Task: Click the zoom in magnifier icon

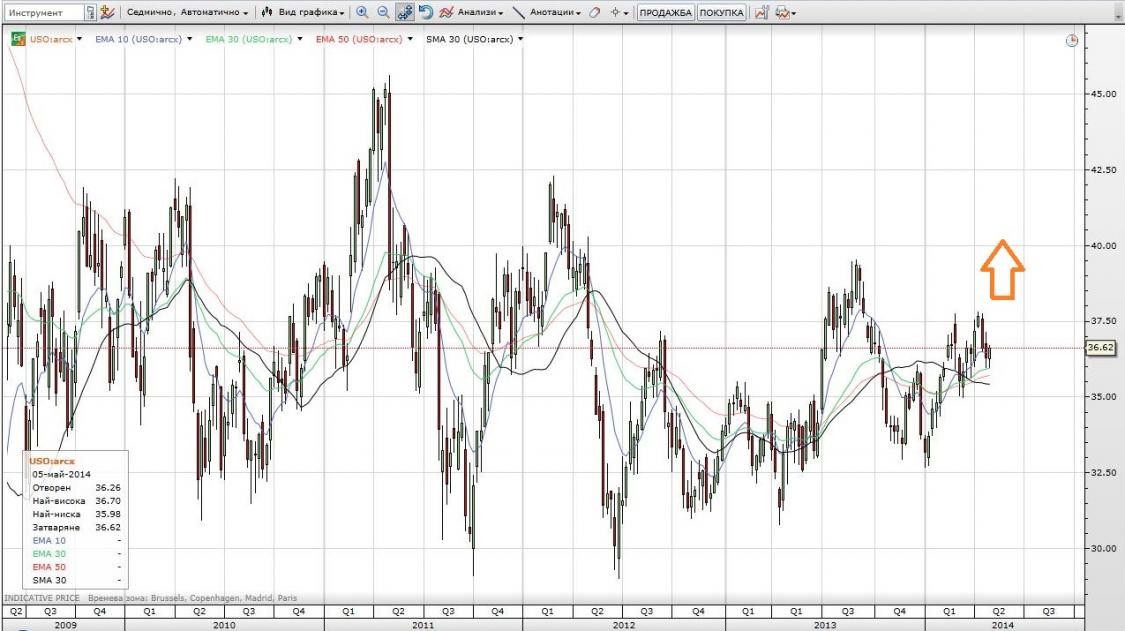Action: [x=362, y=12]
